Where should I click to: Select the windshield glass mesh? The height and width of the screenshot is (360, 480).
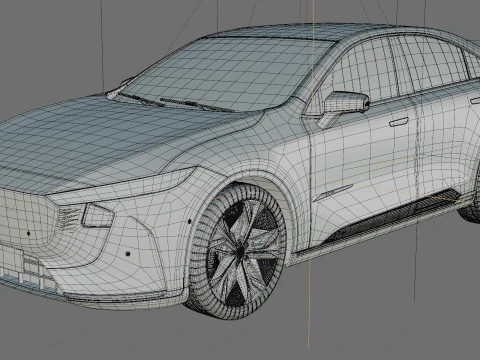(x=224, y=74)
